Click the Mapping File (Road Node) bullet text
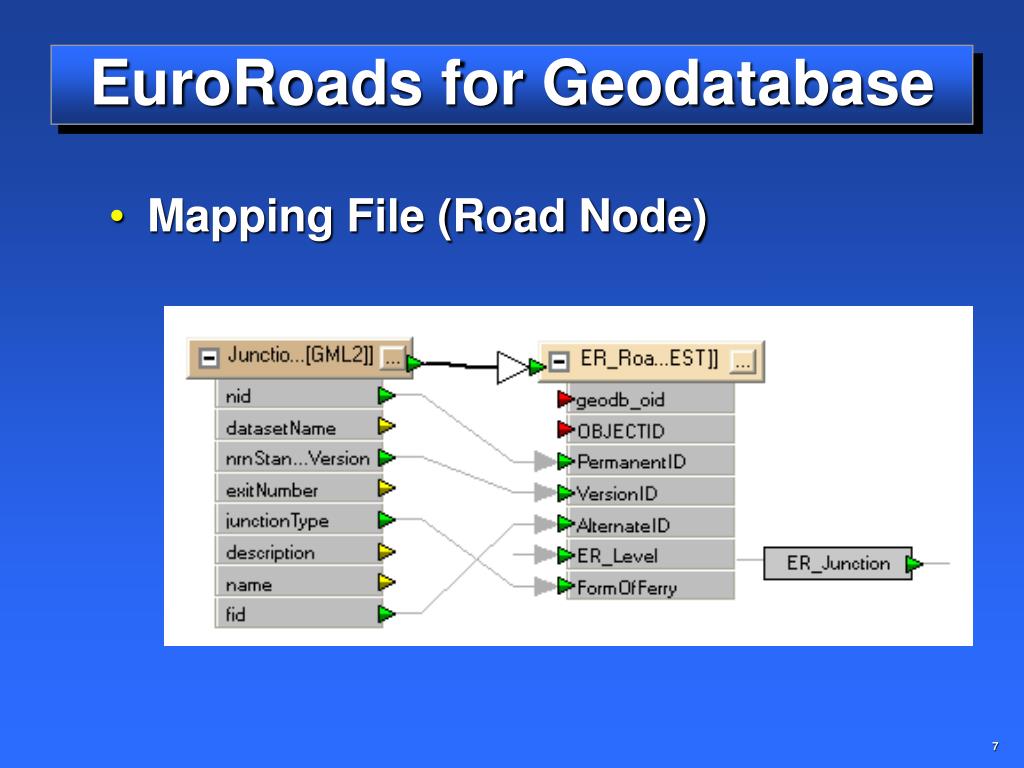The image size is (1024, 768). [428, 216]
